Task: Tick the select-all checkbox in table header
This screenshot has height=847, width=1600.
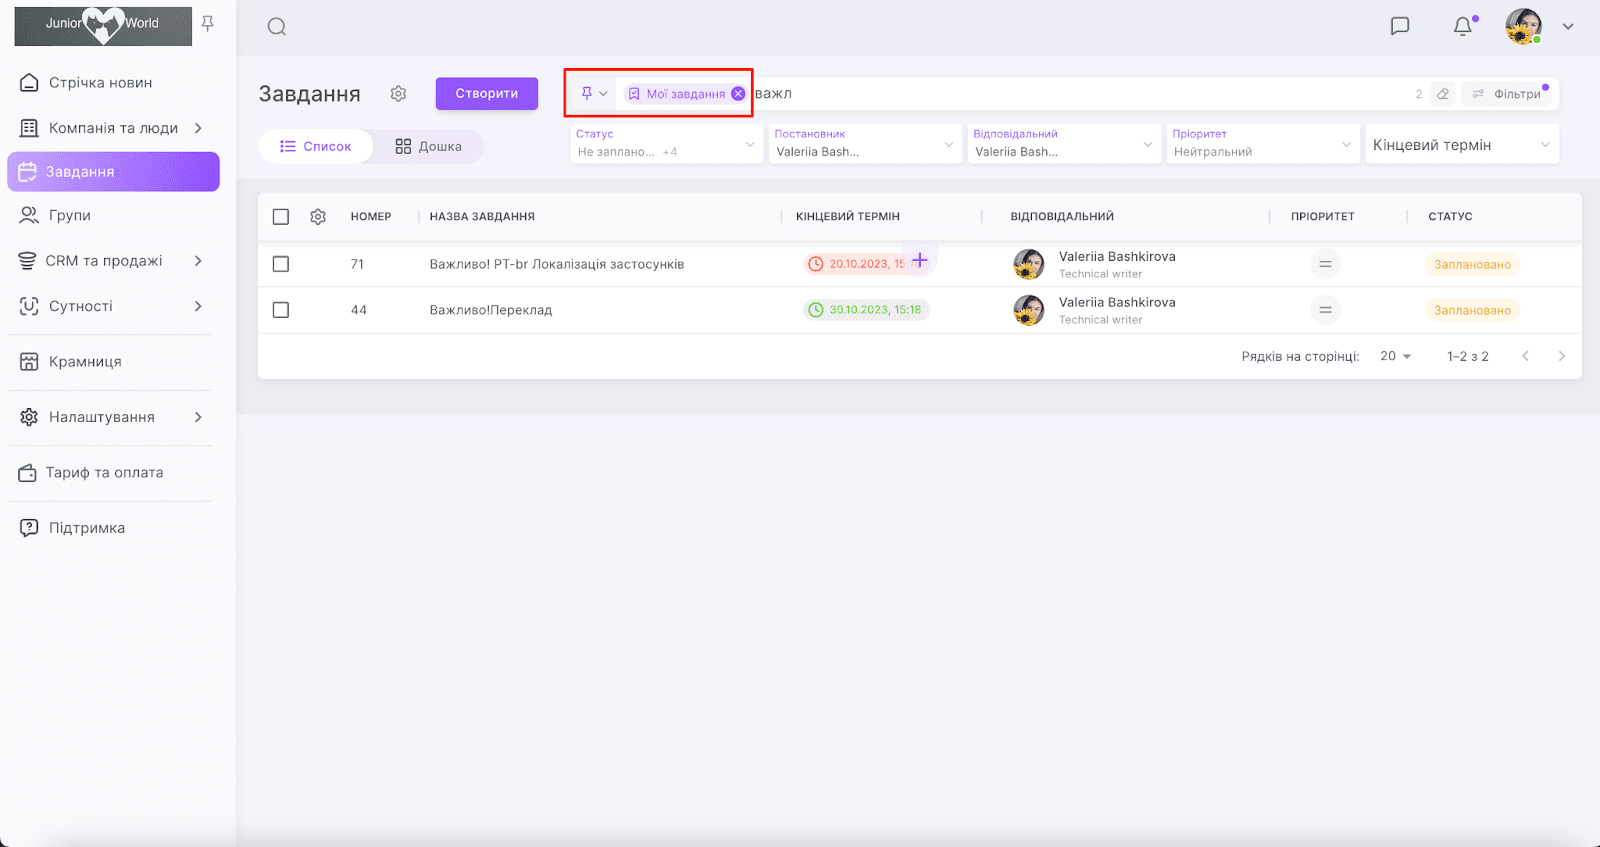Action: coord(281,217)
